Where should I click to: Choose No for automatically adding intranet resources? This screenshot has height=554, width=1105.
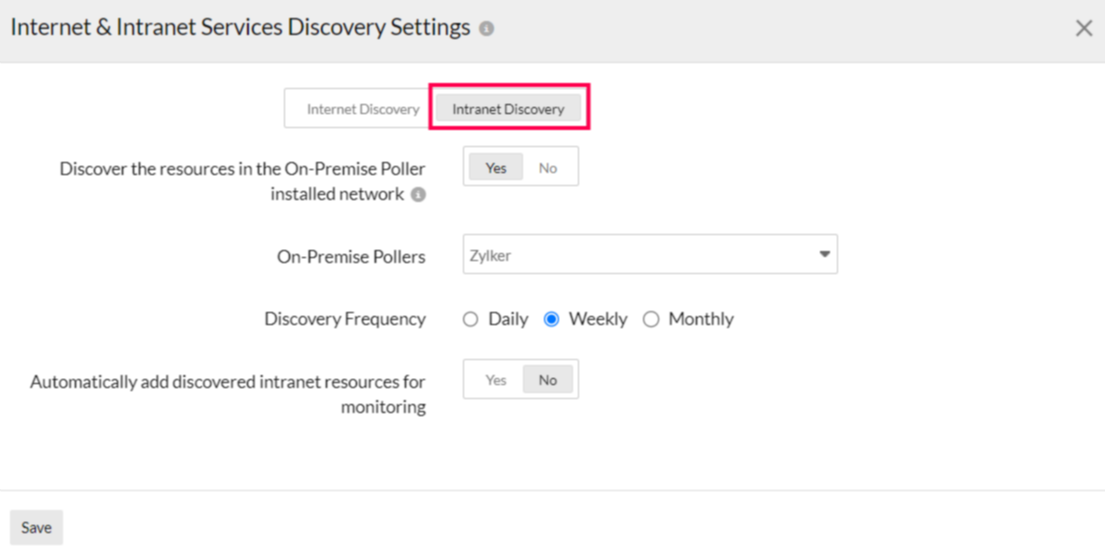pyautogui.click(x=548, y=380)
